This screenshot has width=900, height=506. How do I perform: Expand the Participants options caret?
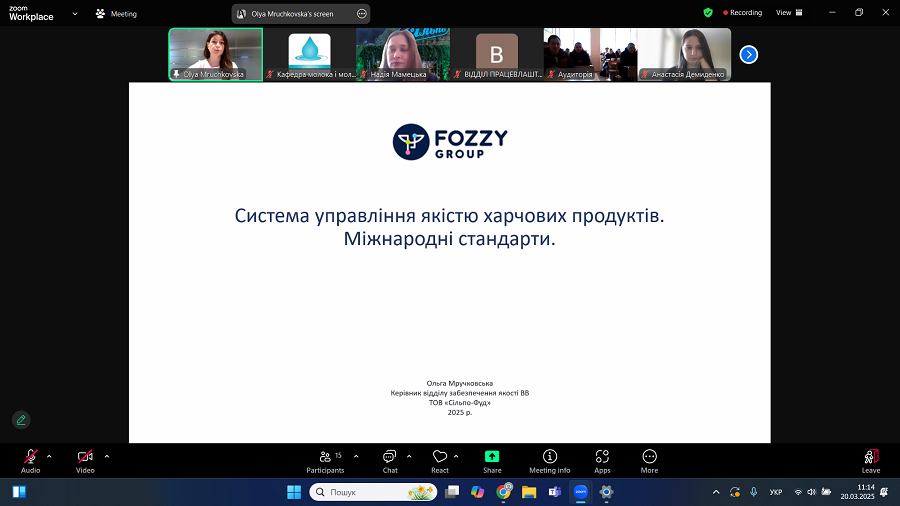(x=356, y=457)
